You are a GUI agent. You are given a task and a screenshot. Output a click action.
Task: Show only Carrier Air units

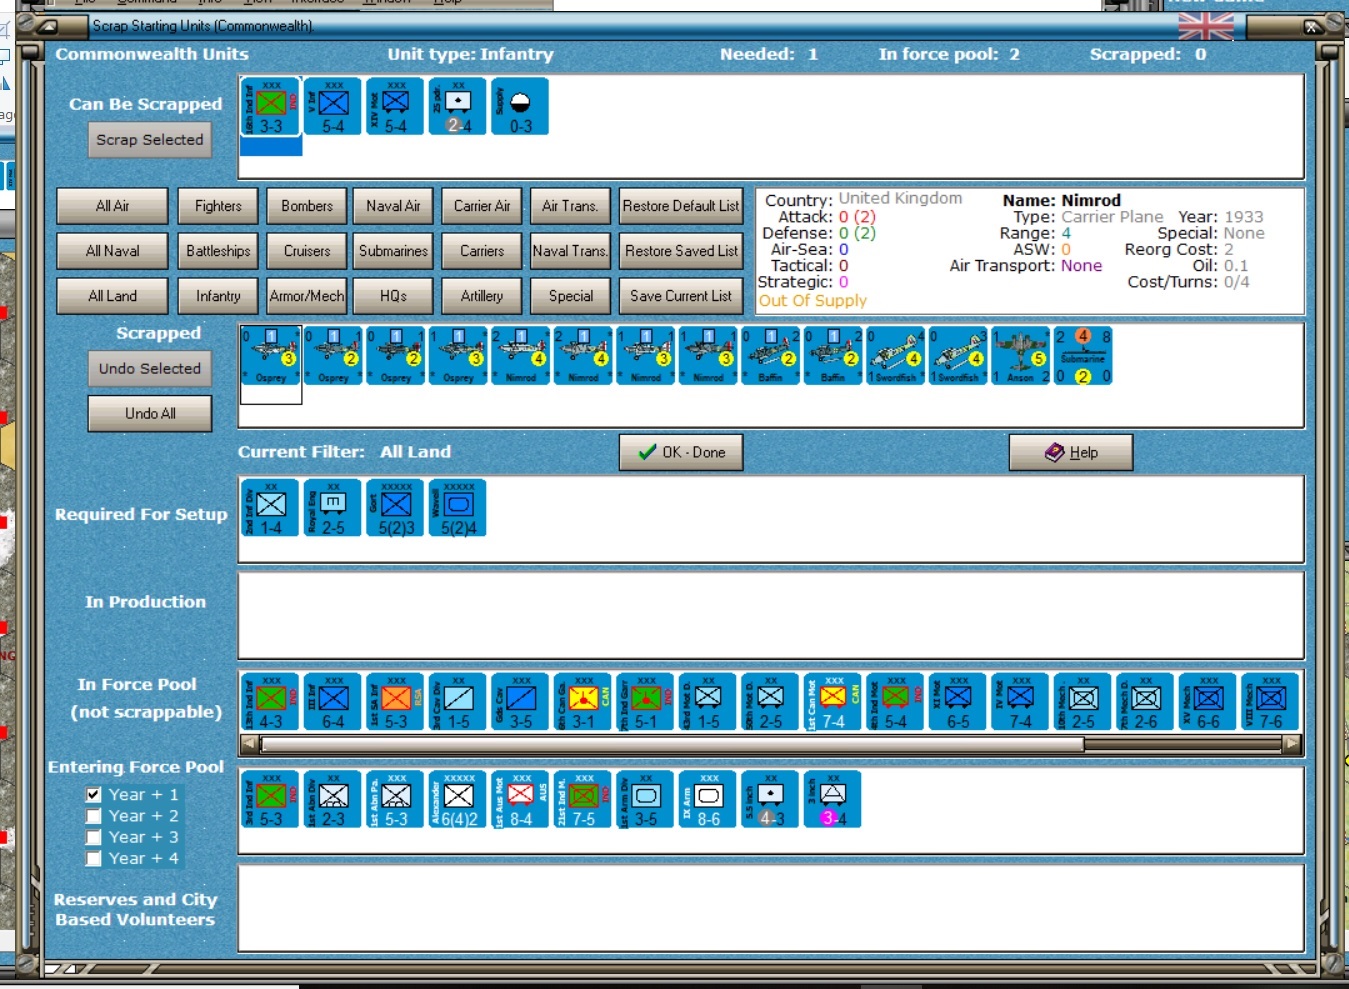[x=482, y=206]
